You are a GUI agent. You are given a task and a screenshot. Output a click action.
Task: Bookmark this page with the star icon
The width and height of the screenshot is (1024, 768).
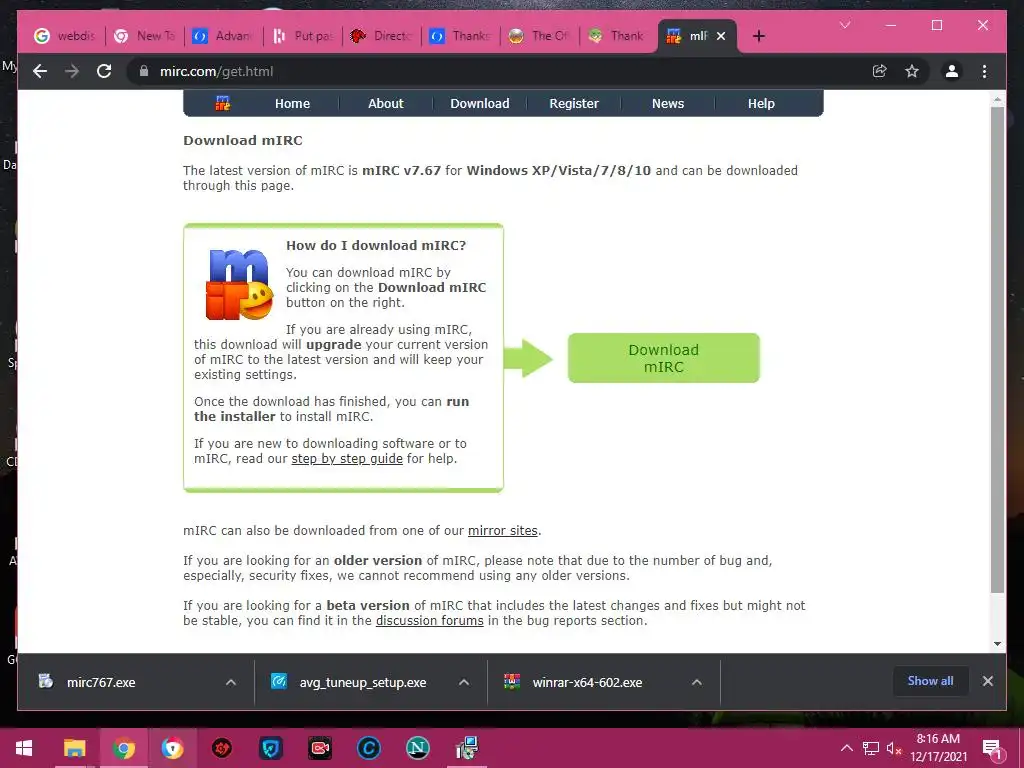click(912, 71)
